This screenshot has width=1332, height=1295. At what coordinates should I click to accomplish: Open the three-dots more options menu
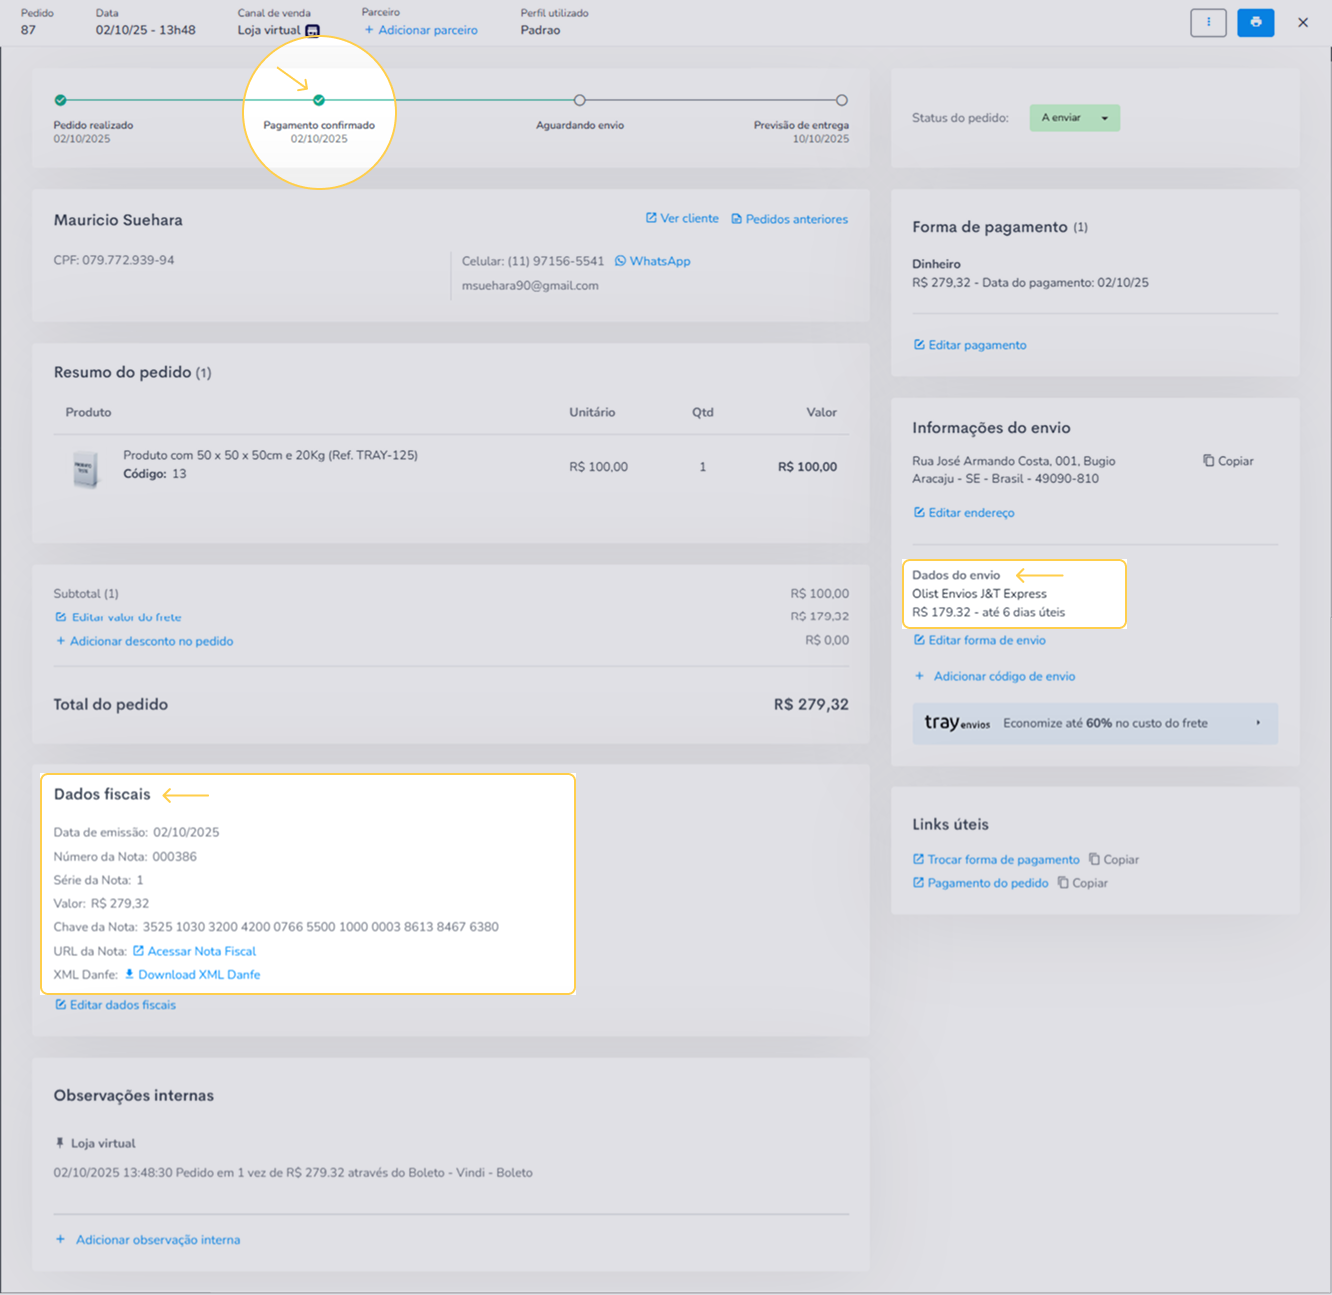(x=1208, y=22)
